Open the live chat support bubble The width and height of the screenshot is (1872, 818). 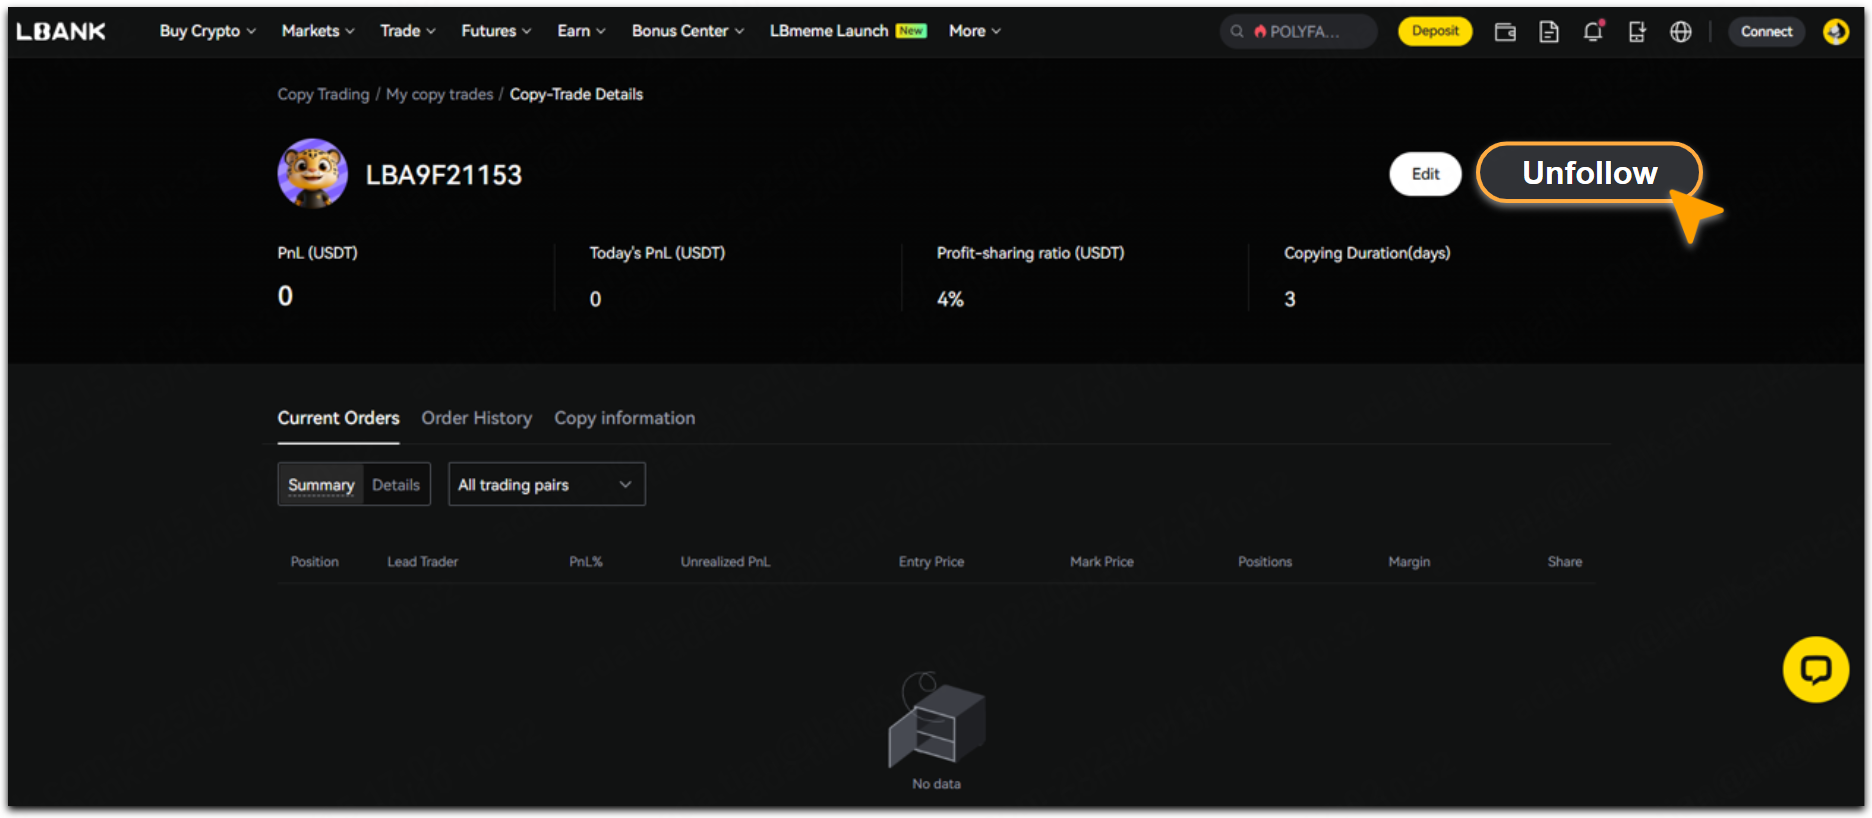tap(1815, 669)
